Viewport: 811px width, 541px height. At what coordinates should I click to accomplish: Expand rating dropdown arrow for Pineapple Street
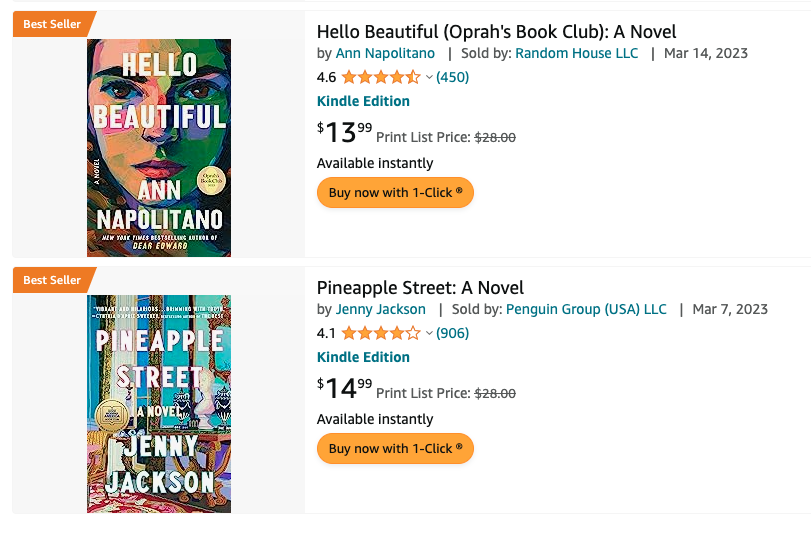pos(429,333)
